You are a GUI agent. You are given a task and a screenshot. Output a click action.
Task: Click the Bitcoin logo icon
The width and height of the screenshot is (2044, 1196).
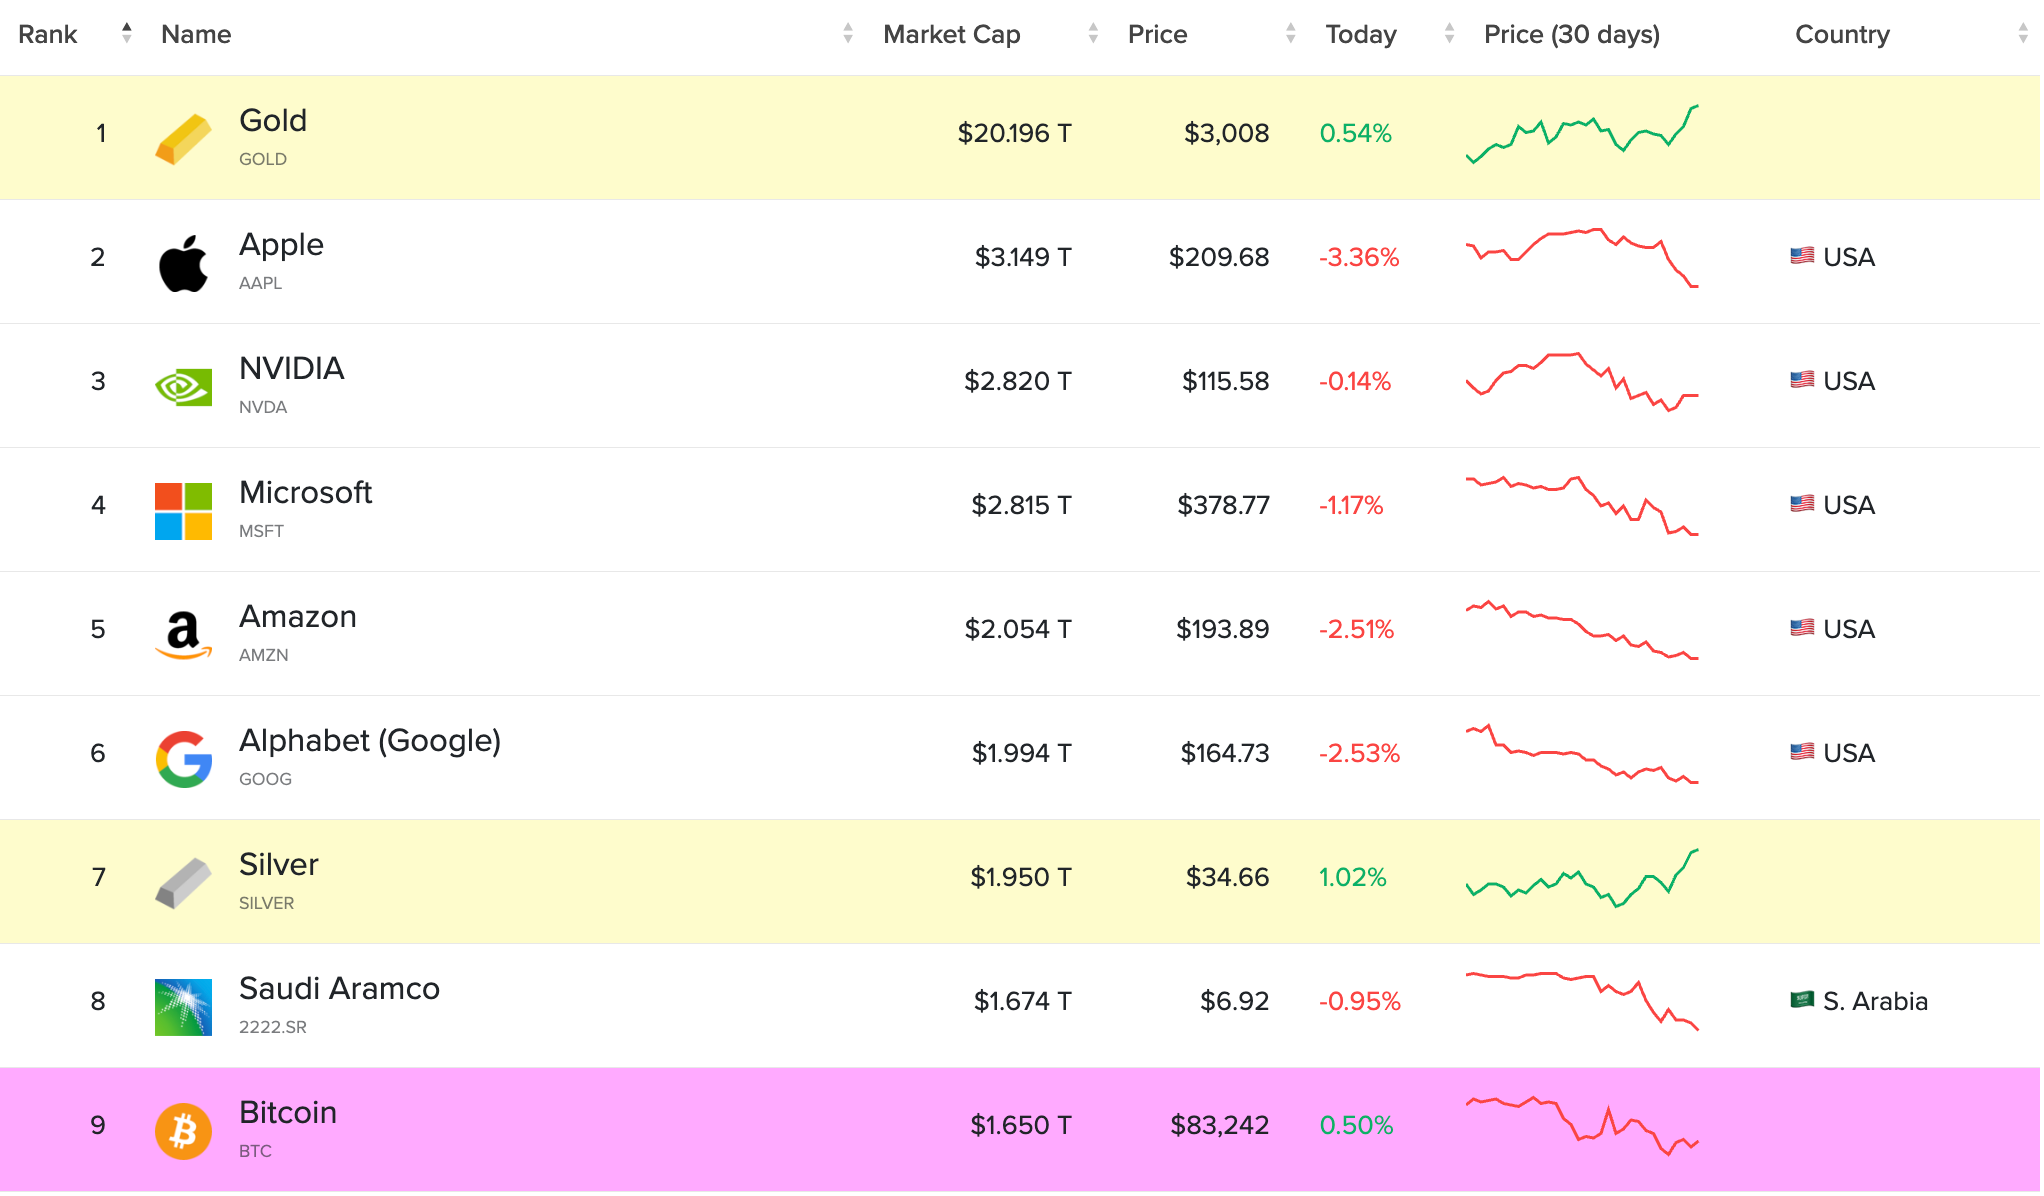(x=183, y=1131)
